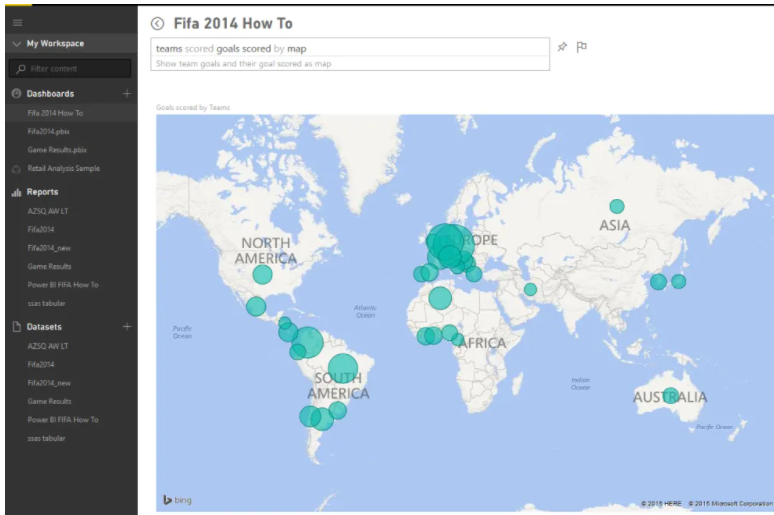Click the Datasets section header
The image size is (774, 515).
tap(44, 327)
